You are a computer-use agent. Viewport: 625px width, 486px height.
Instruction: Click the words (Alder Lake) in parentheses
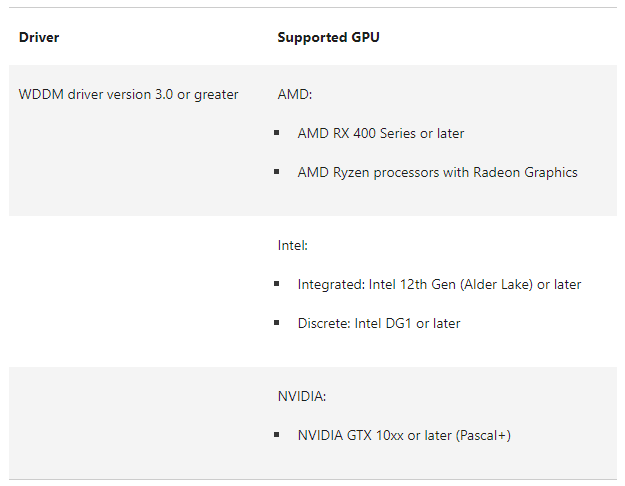pos(490,284)
